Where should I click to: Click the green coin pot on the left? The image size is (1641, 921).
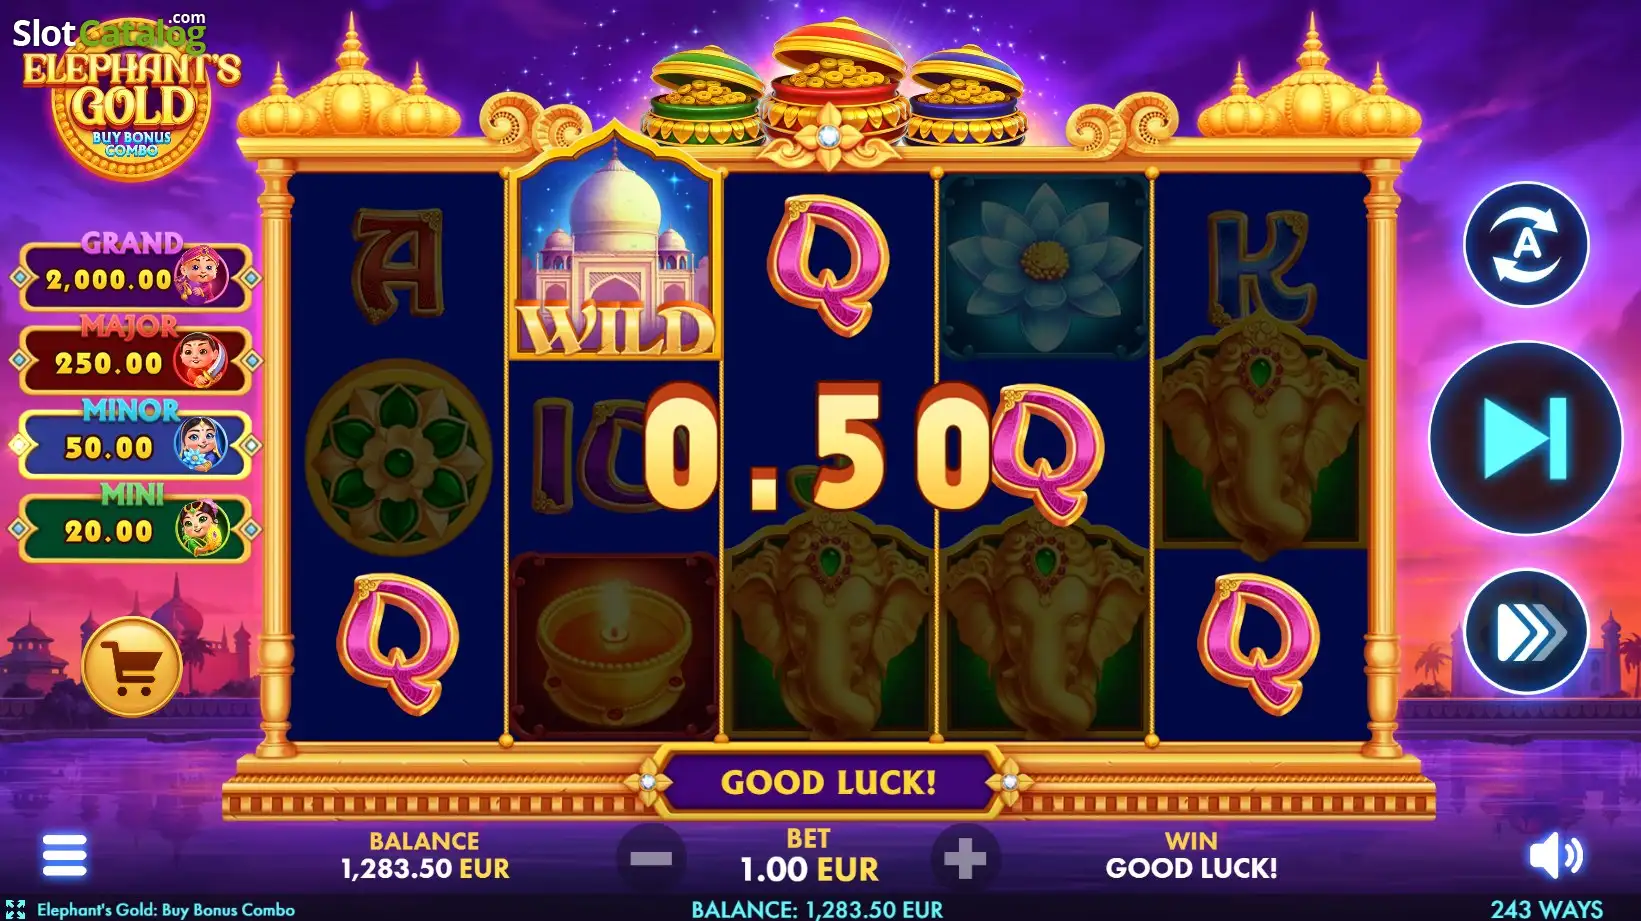click(705, 97)
